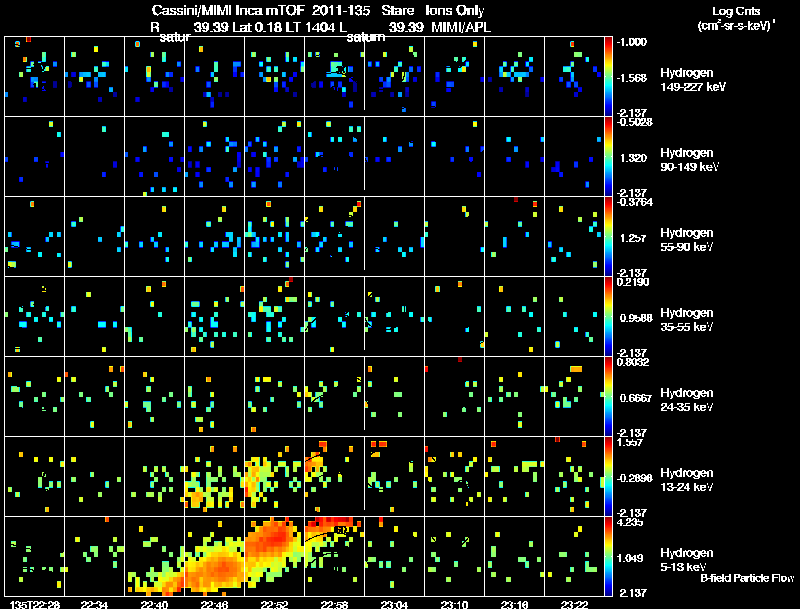
Task: Select the 5-13 keV panel at 22:52
Action: [274, 556]
